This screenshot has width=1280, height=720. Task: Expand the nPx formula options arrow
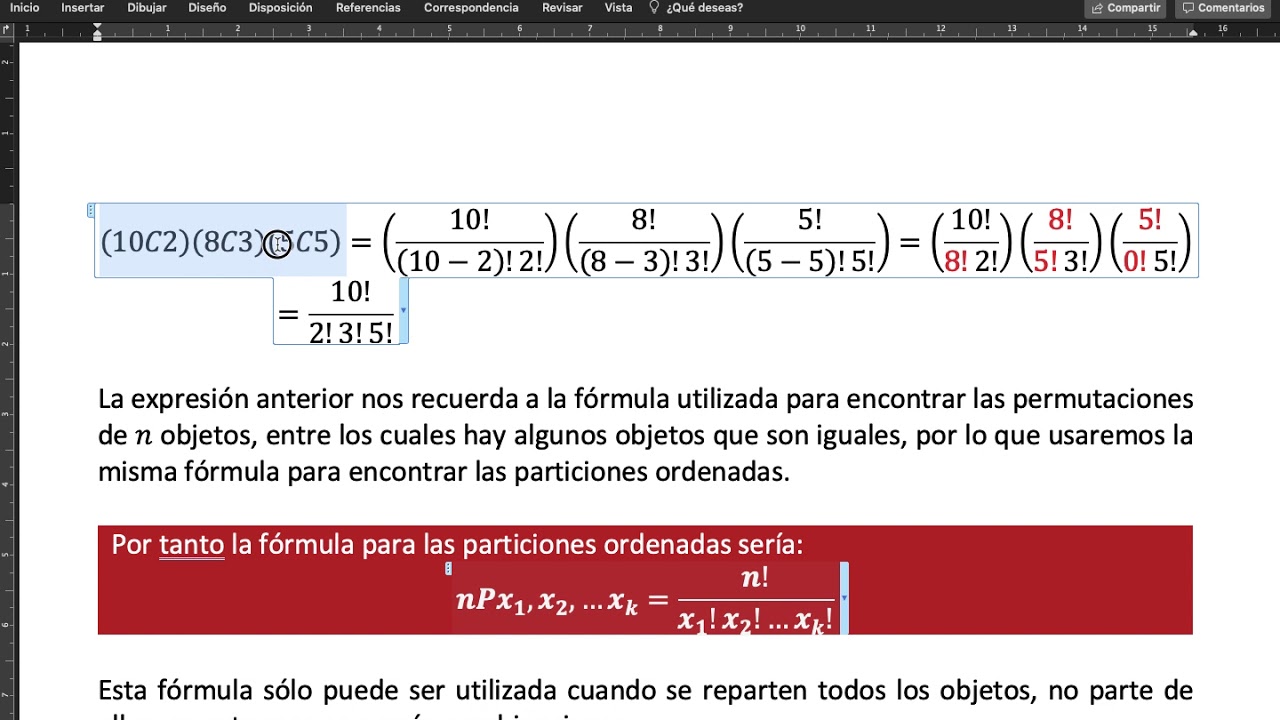[844, 598]
